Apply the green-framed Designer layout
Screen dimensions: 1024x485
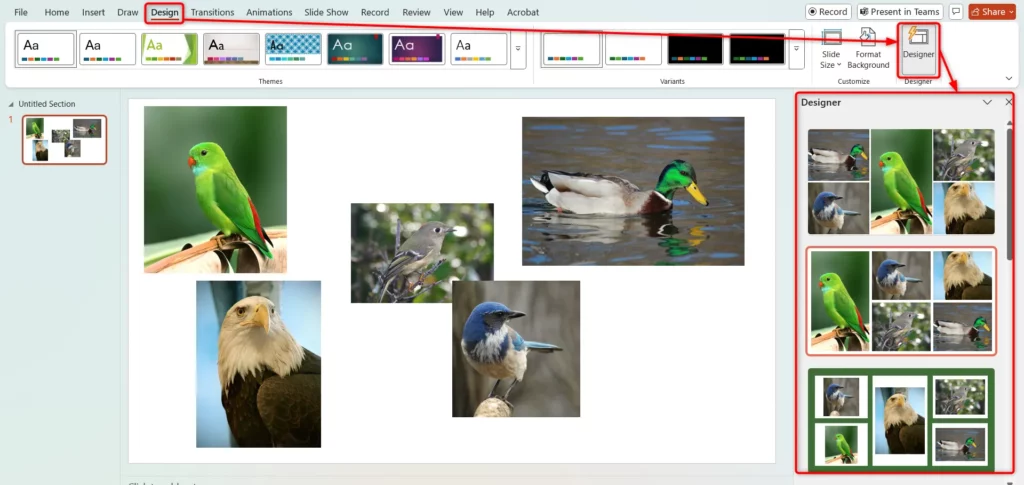[901, 419]
